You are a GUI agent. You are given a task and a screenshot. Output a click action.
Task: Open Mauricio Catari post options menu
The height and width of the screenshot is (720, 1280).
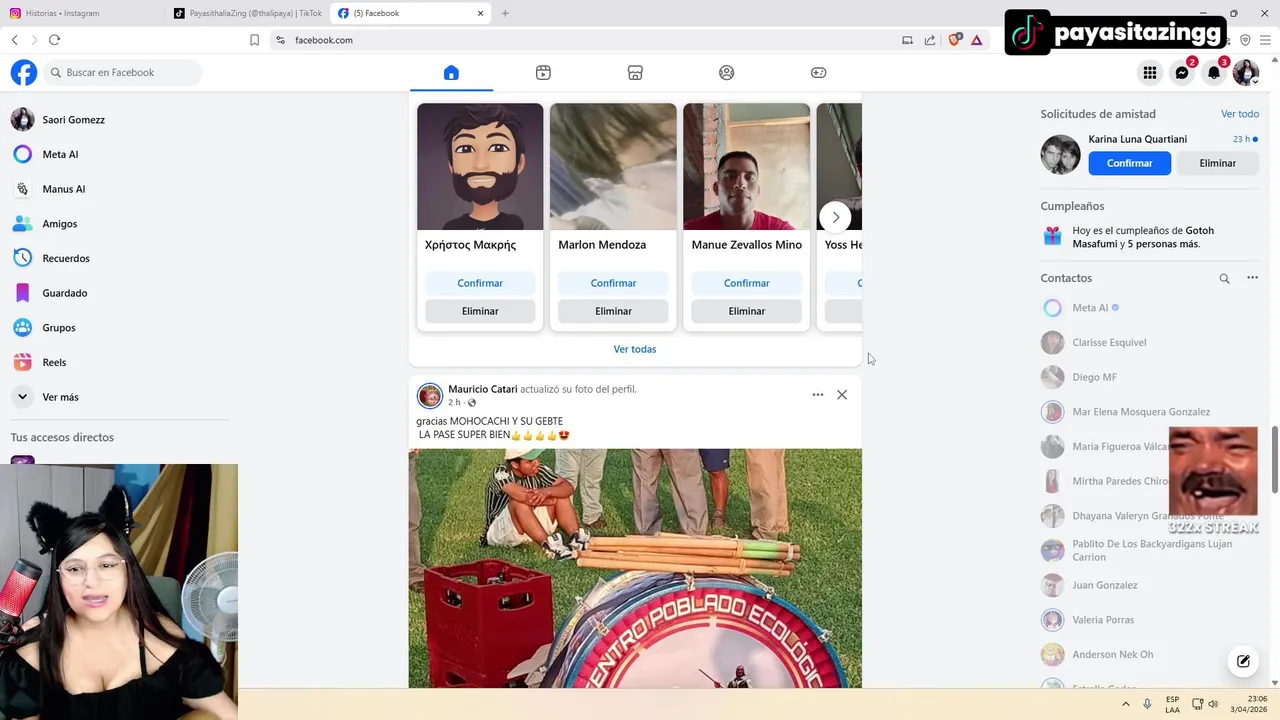click(x=818, y=395)
